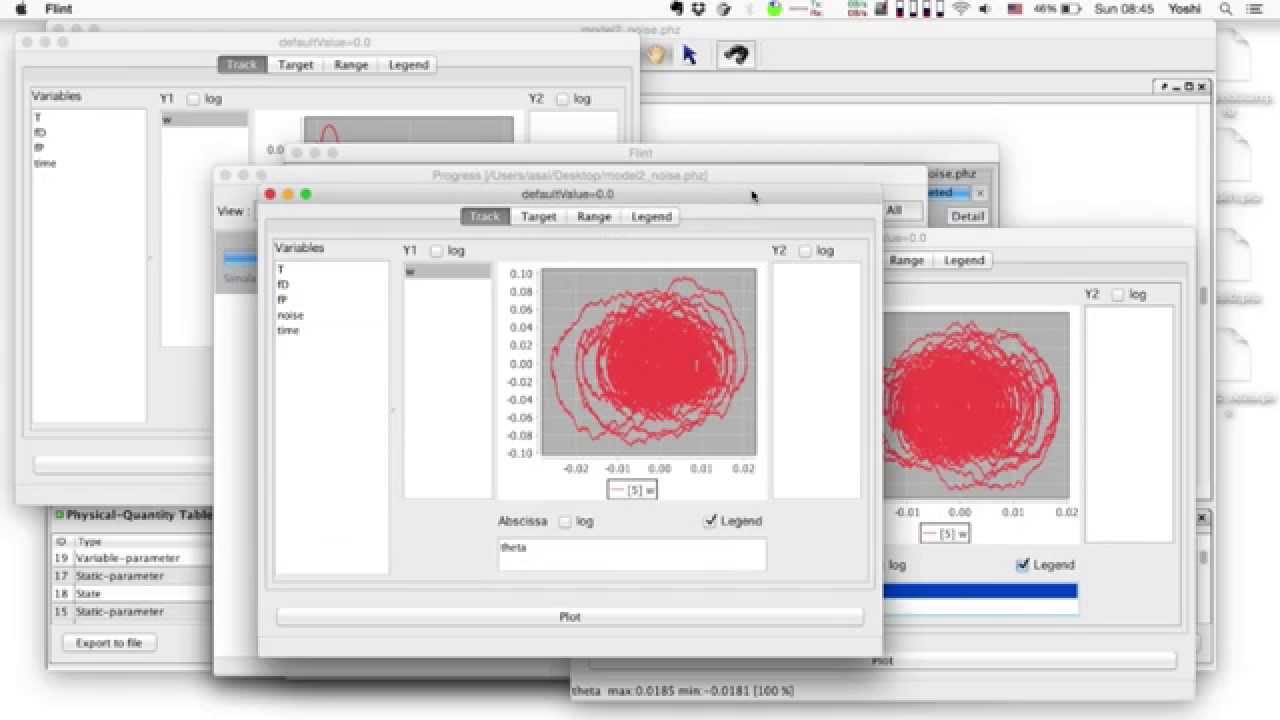The width and height of the screenshot is (1280, 720).
Task: Click Plot button in front window
Action: [569, 617]
